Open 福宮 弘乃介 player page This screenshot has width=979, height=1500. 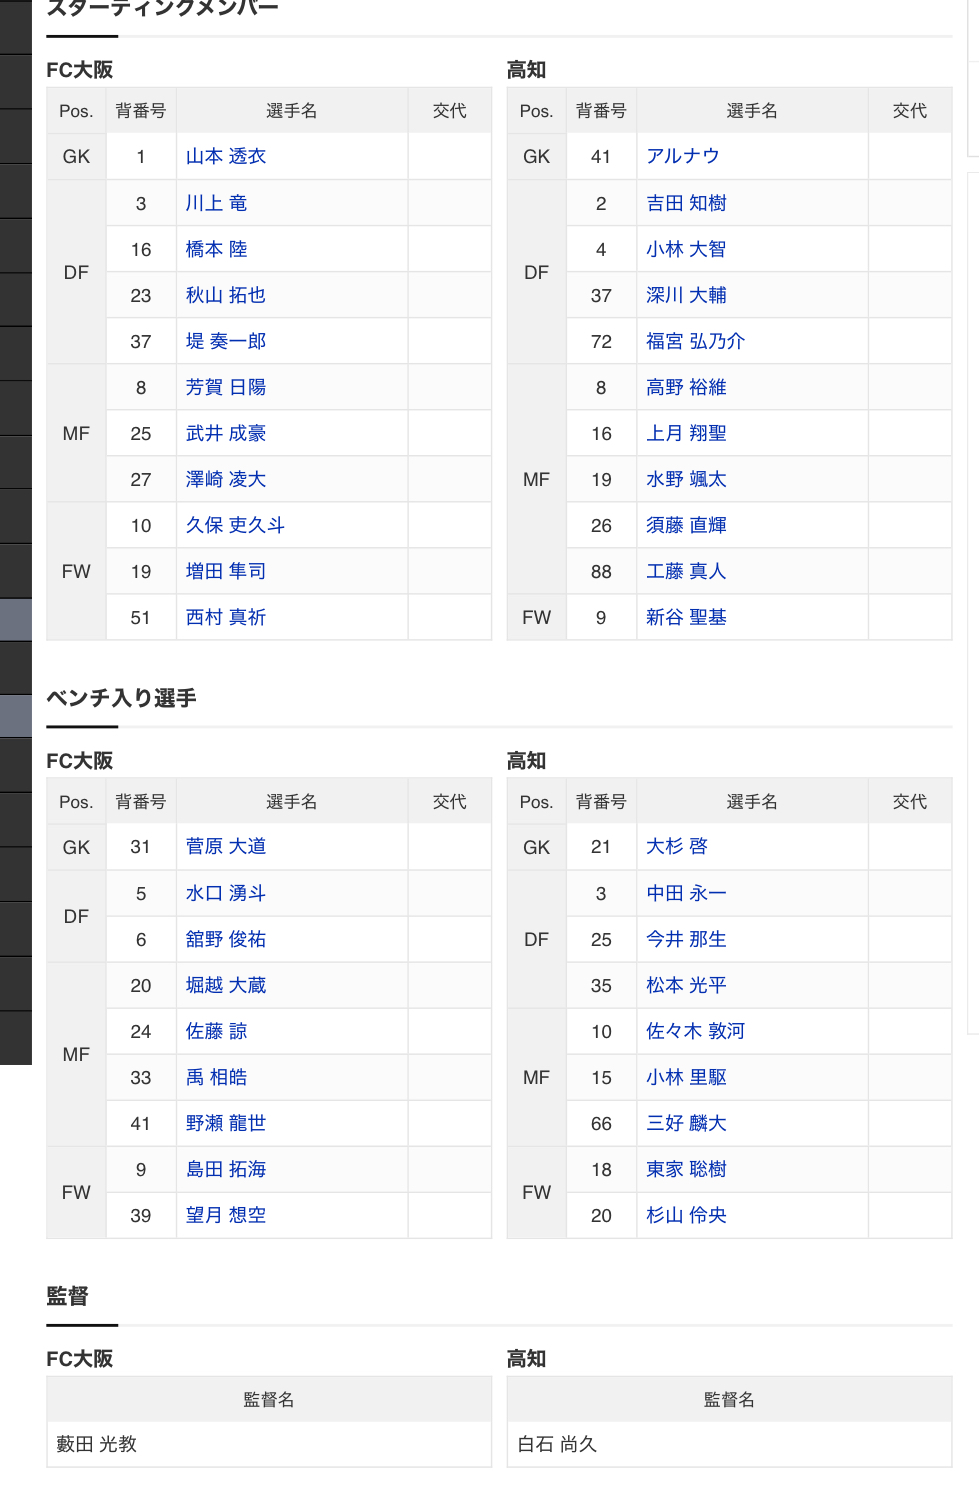(x=695, y=341)
